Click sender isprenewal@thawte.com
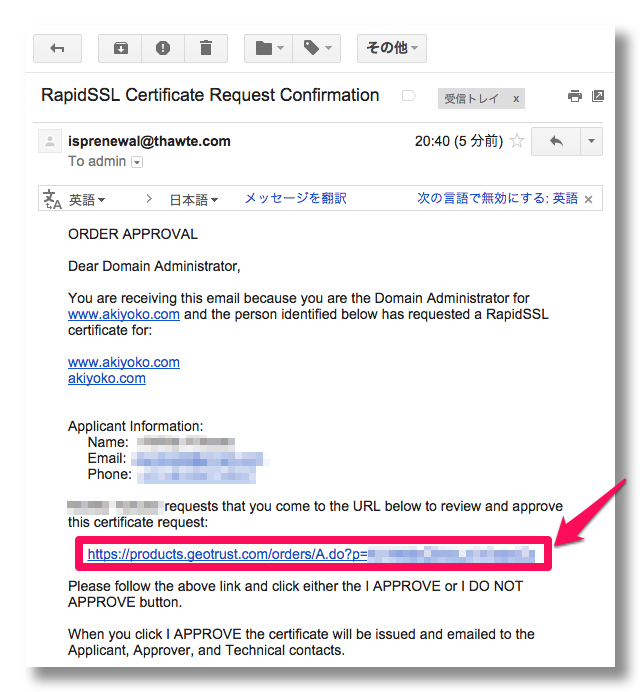The width and height of the screenshot is (640, 692). [x=149, y=141]
